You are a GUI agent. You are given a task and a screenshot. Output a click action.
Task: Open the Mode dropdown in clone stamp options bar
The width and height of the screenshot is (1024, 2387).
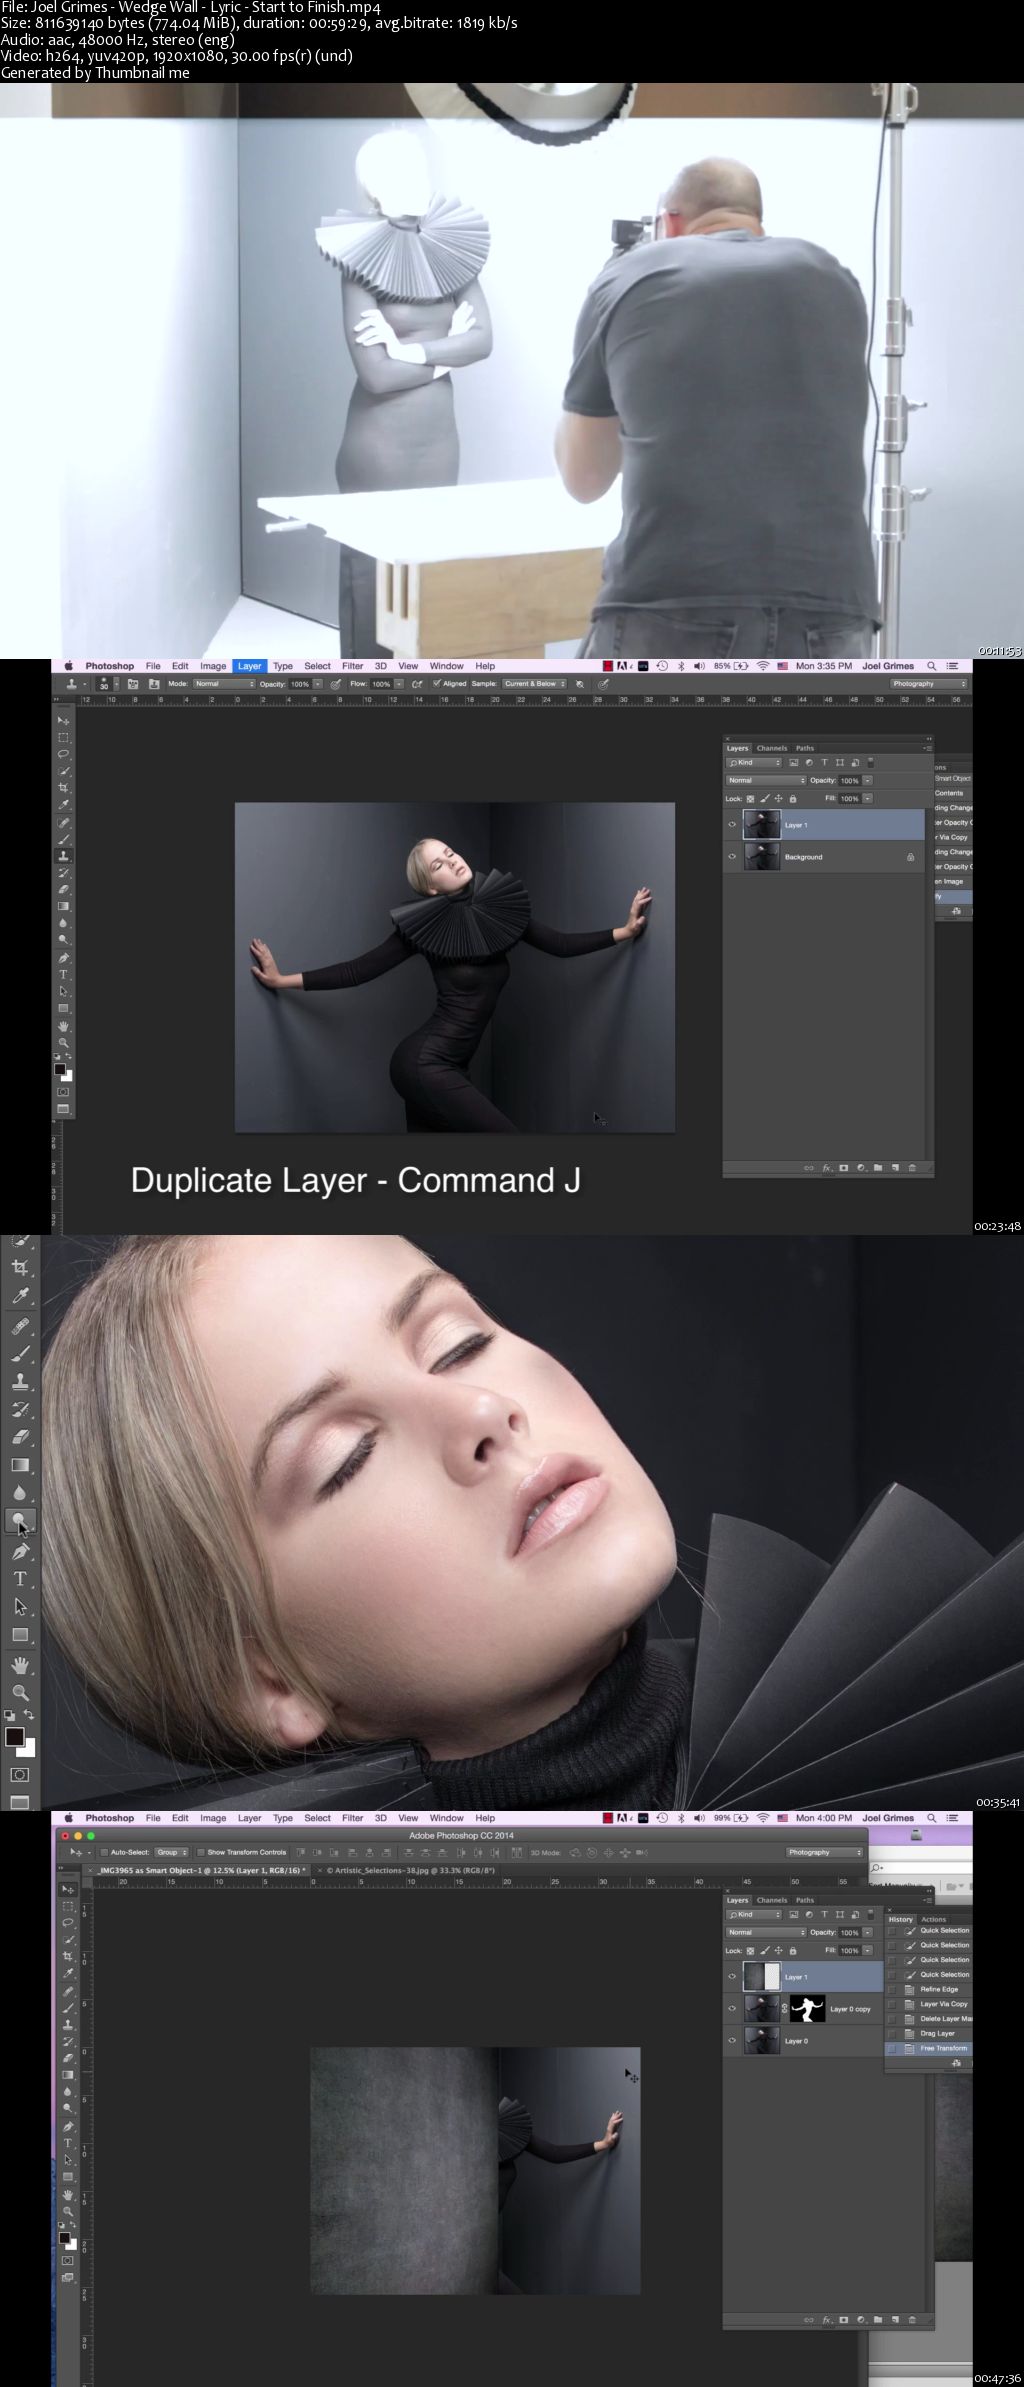pos(224,684)
